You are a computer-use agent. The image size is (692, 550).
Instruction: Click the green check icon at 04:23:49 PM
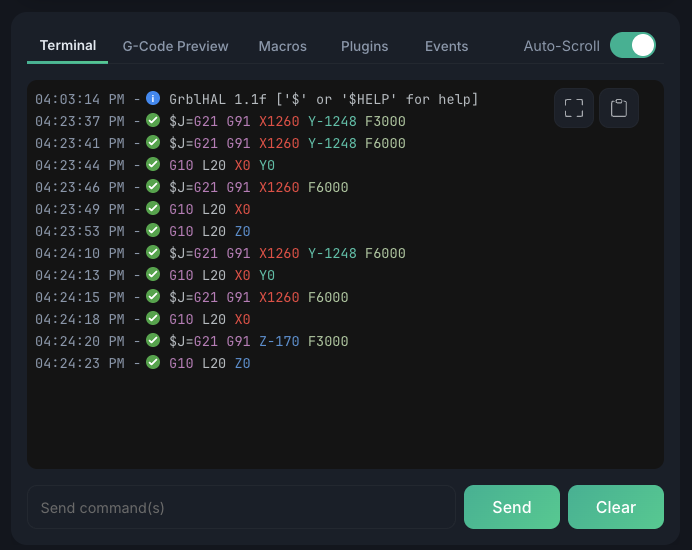[153, 208]
